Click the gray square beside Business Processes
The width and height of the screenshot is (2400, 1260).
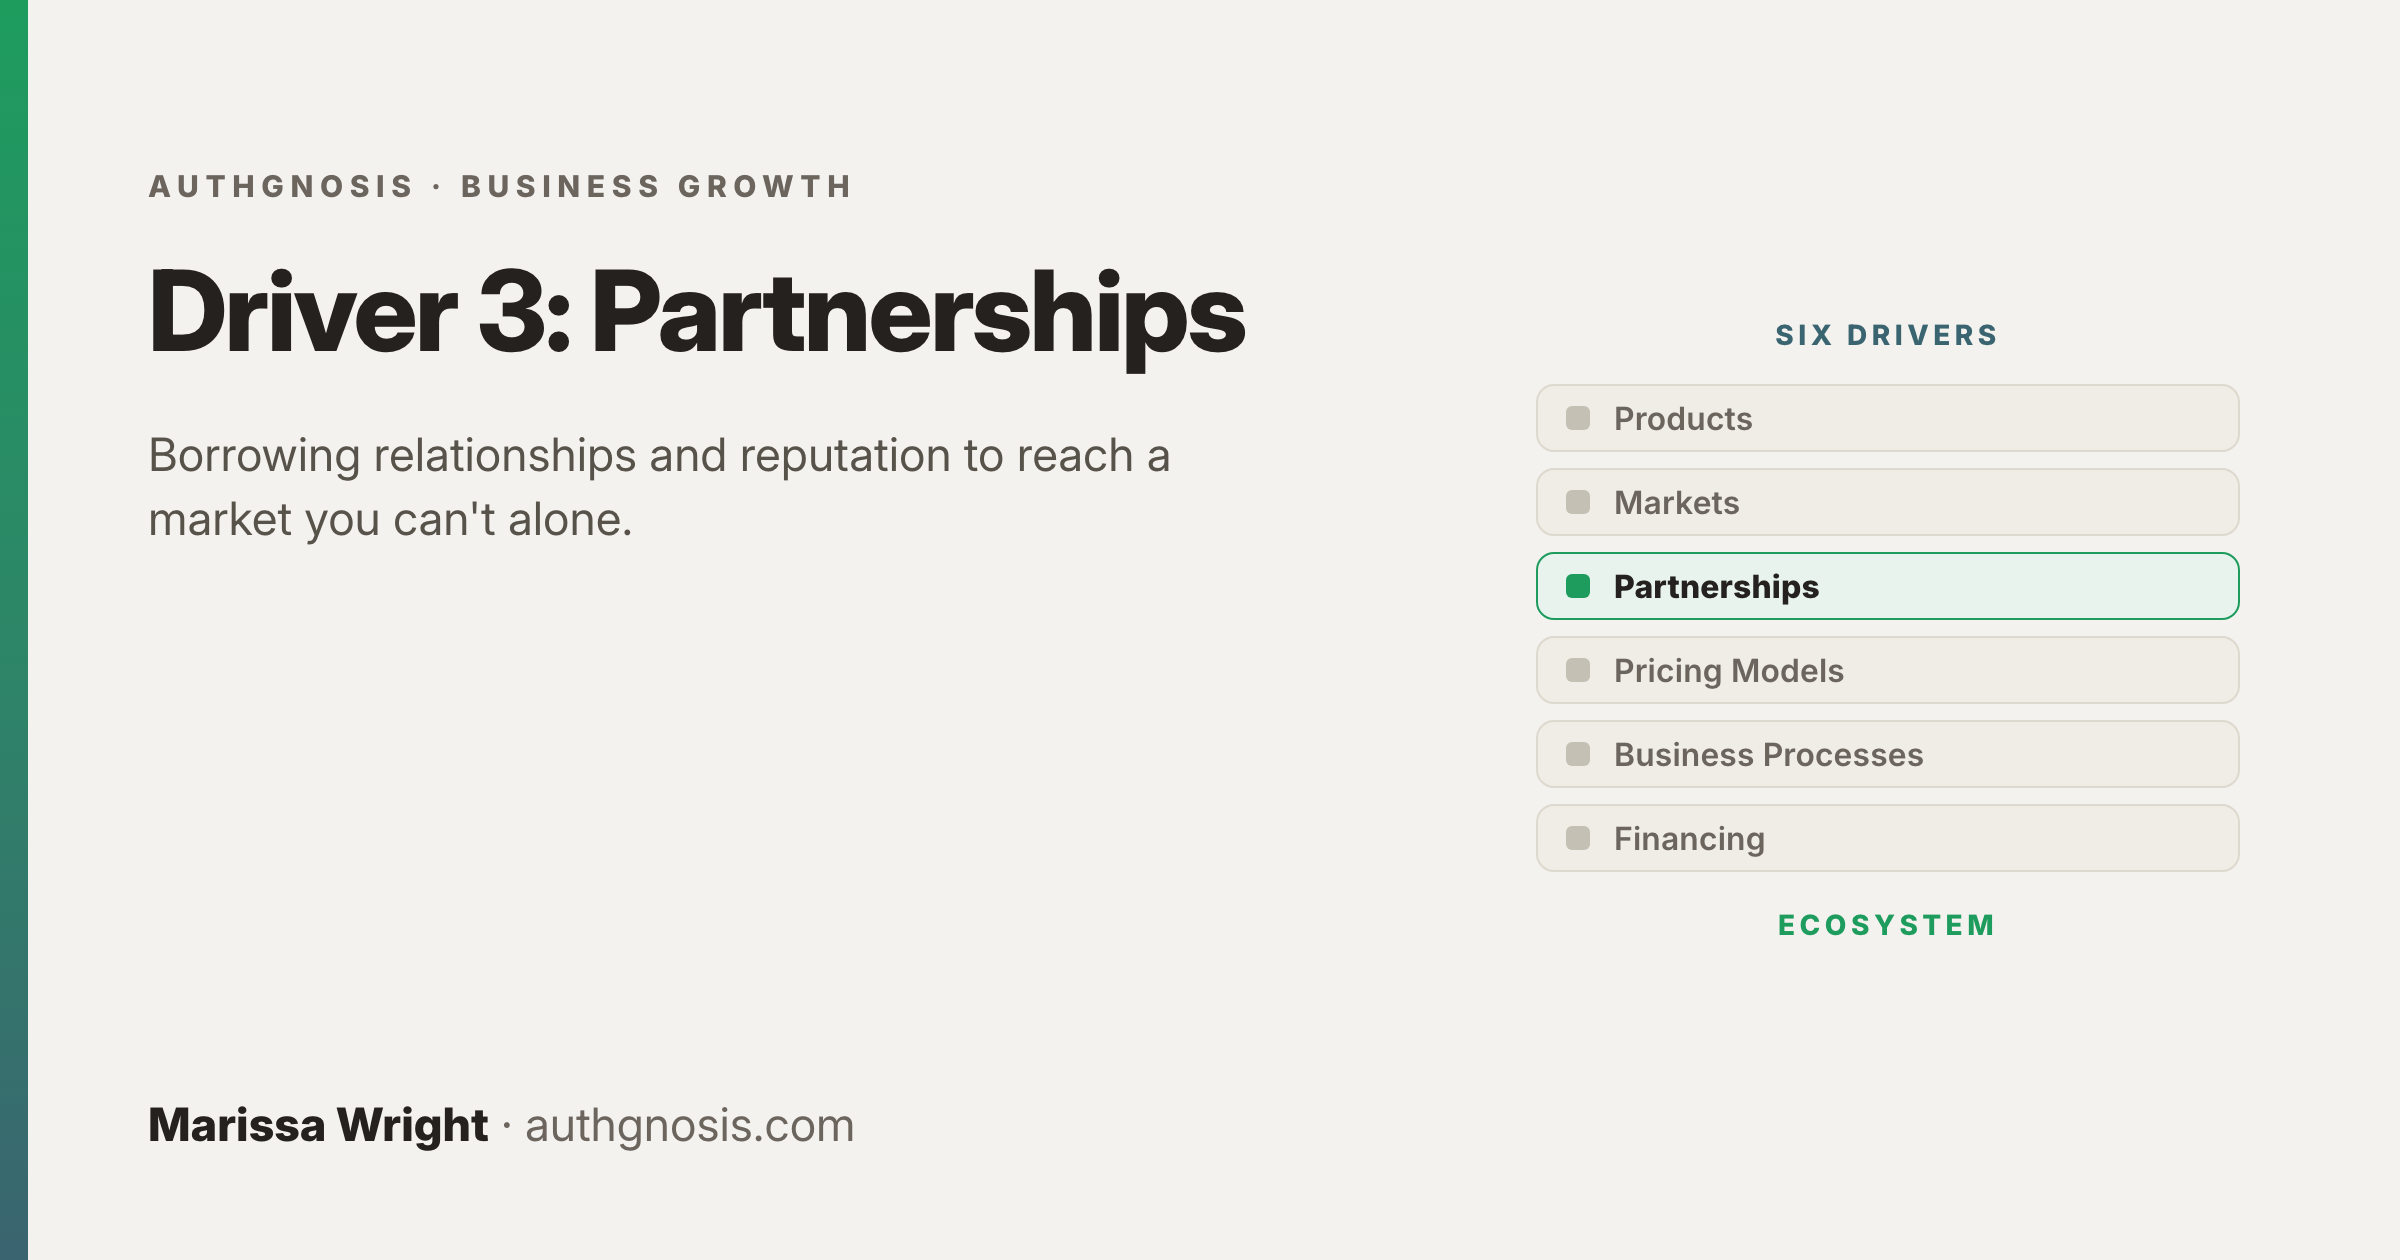click(1578, 754)
